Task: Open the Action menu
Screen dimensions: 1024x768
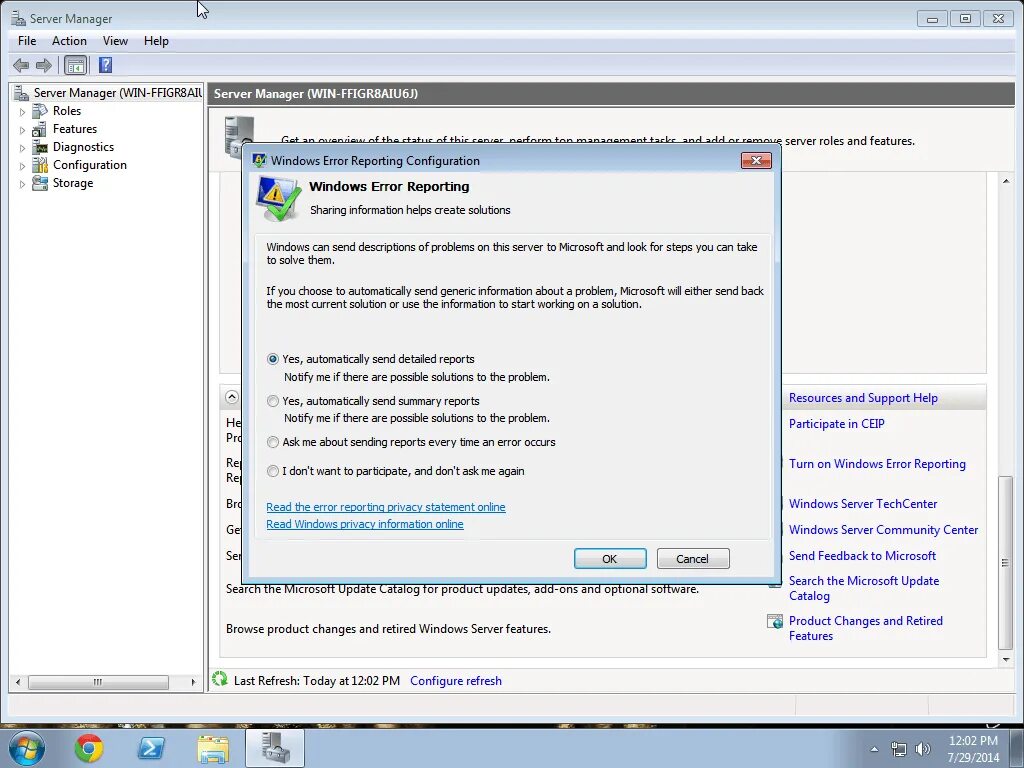Action: point(69,40)
